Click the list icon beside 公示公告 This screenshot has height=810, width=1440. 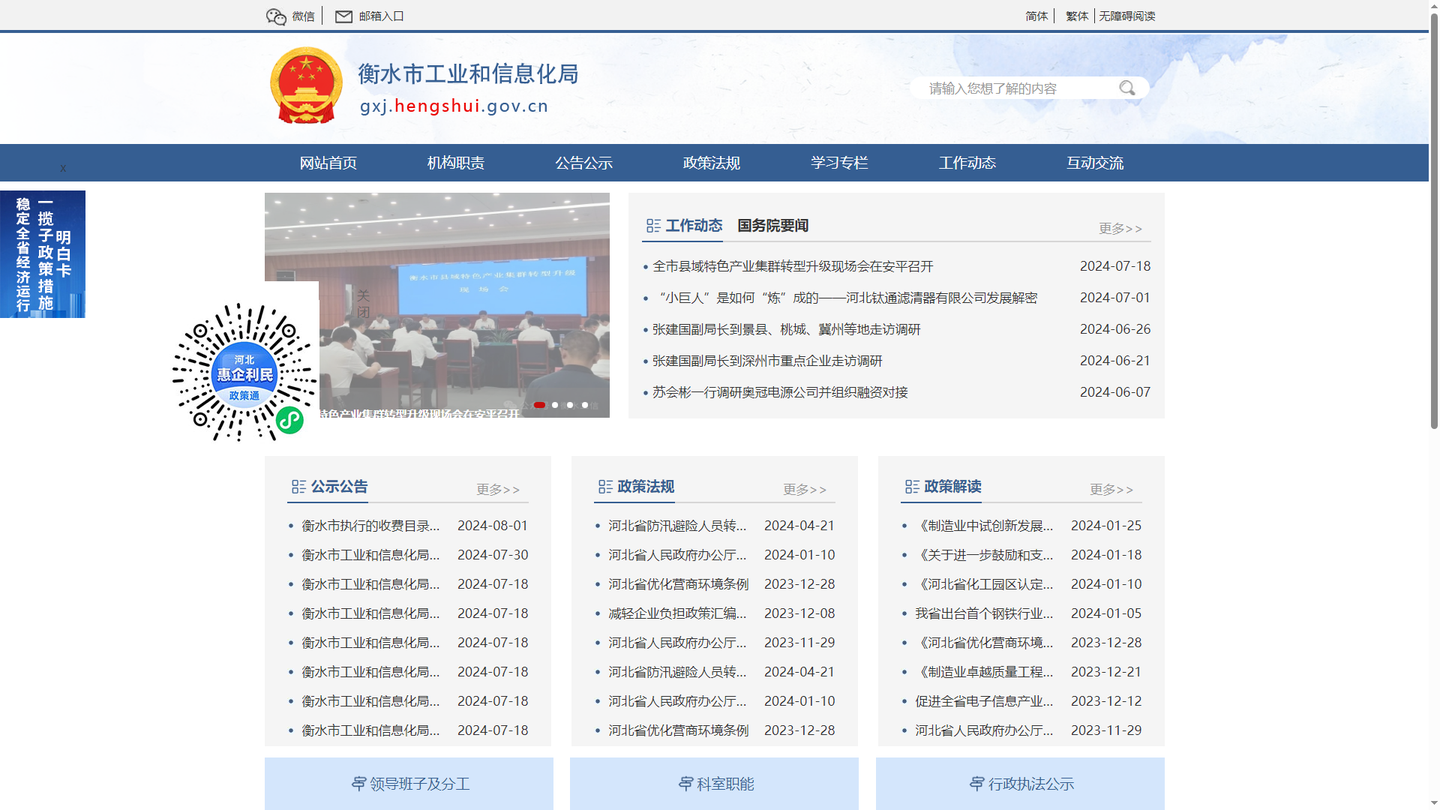[x=298, y=487]
